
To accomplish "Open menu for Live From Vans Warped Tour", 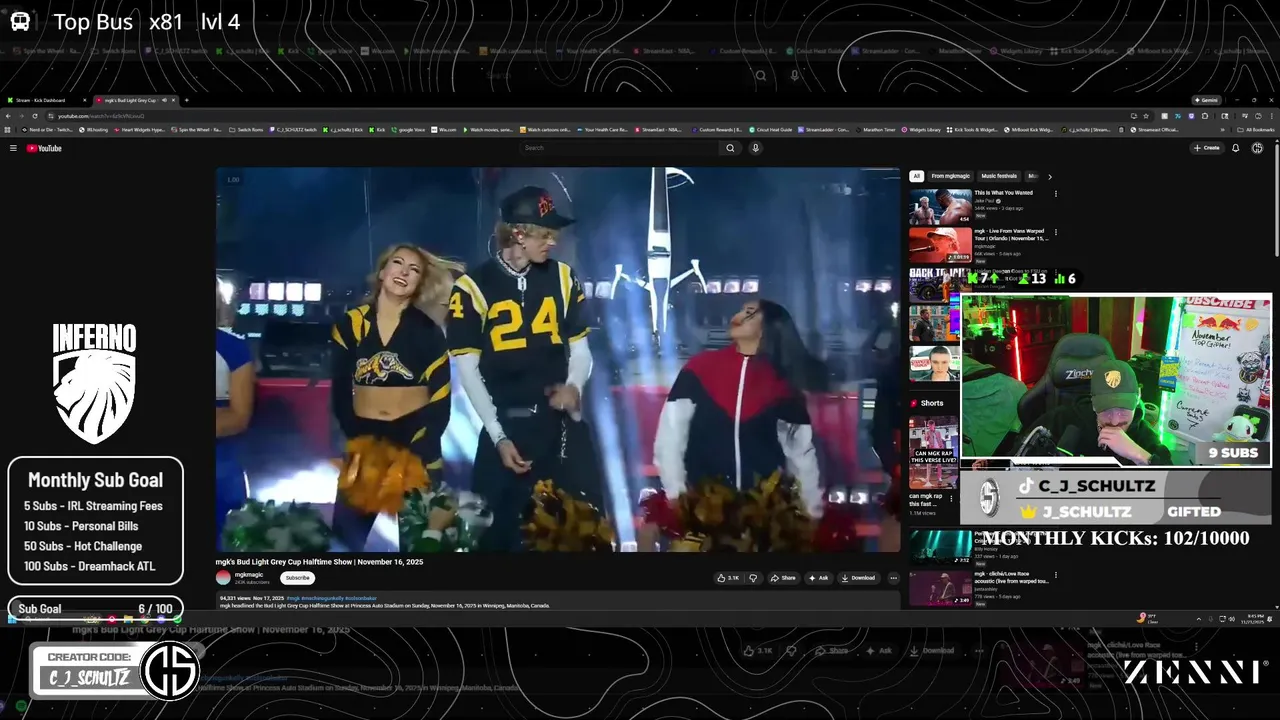I will point(1056,232).
